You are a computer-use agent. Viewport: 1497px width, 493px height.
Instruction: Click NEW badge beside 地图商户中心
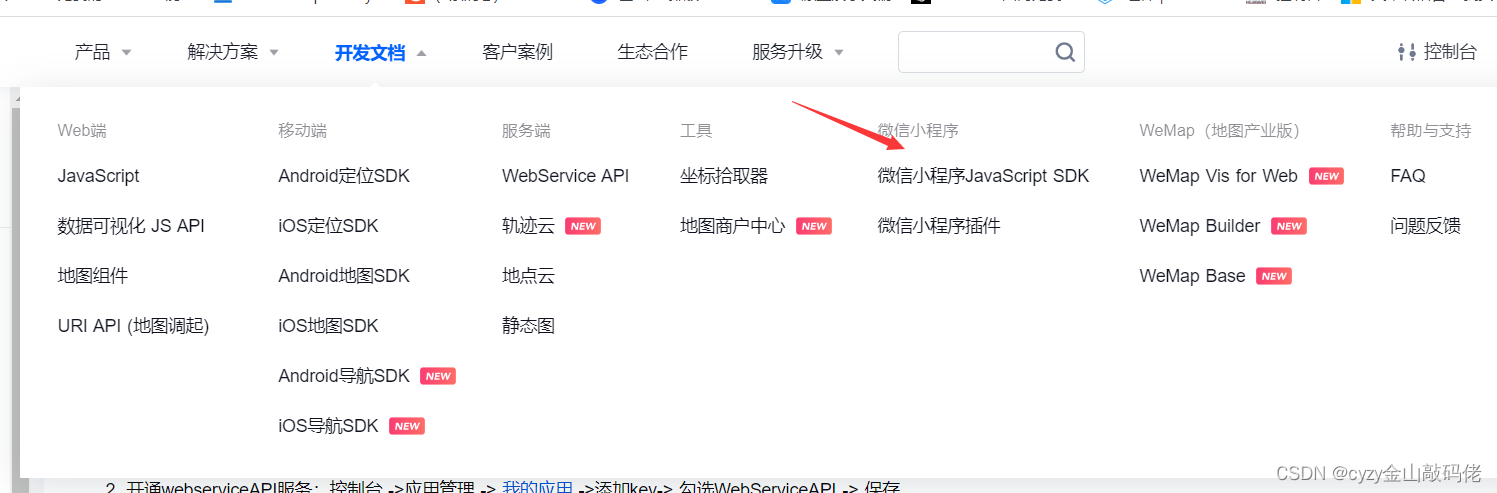pos(814,226)
